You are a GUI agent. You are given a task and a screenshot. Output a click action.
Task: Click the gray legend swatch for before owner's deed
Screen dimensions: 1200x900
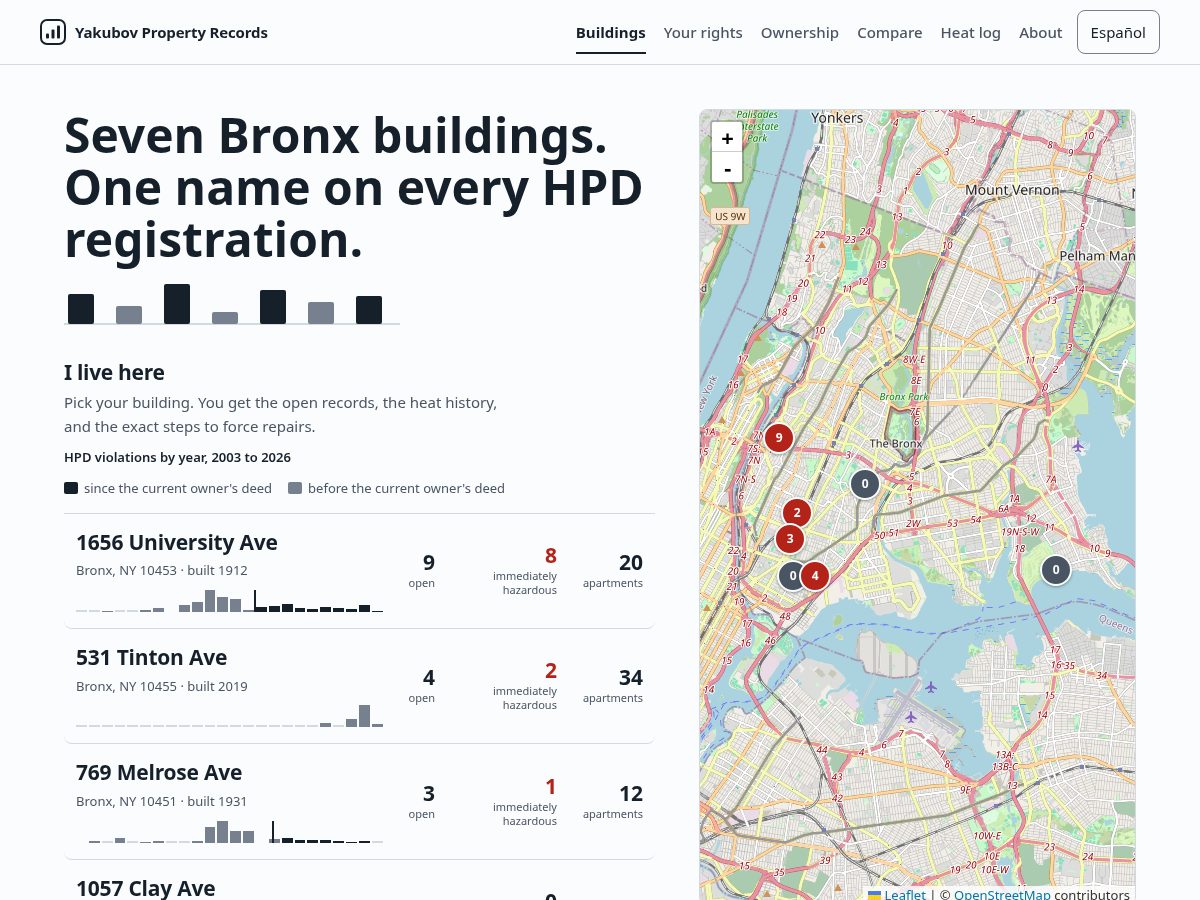click(x=295, y=488)
